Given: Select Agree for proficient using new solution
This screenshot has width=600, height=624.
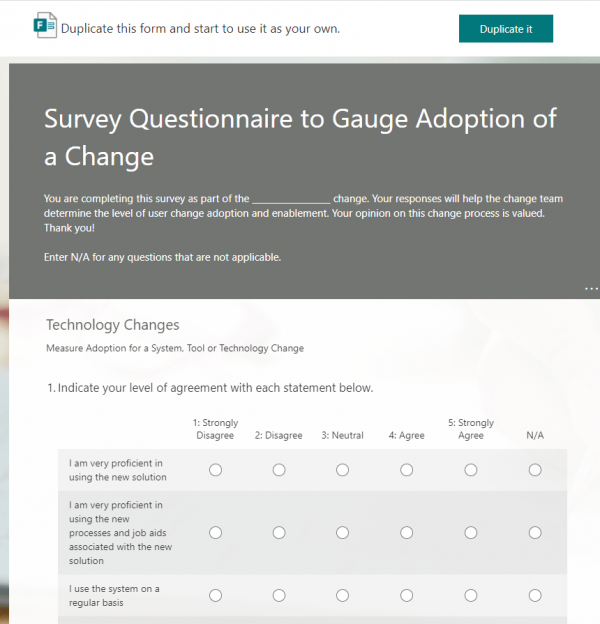Looking at the screenshot, I should coord(406,470).
